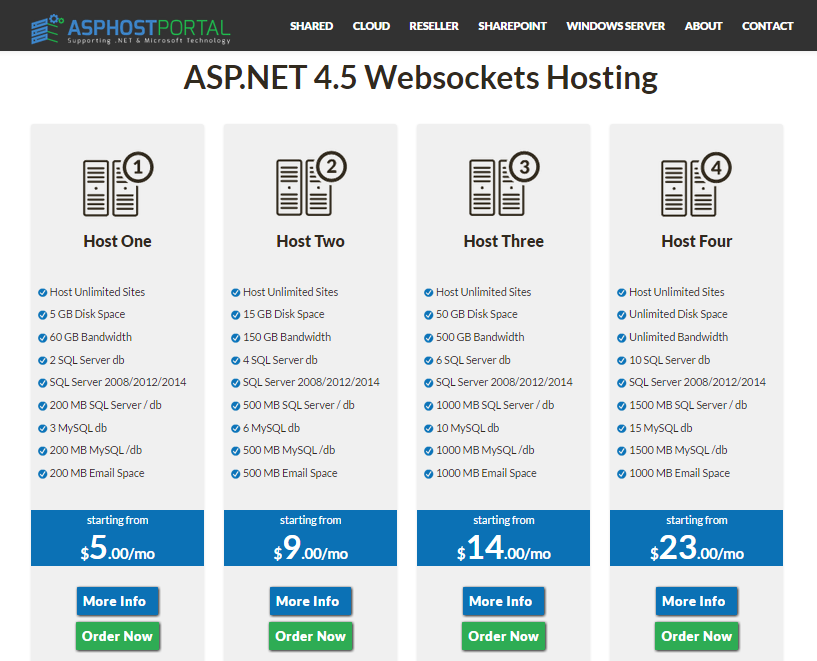
Task: Click 1000 MB Email Space under Host Three
Action: pos(486,473)
